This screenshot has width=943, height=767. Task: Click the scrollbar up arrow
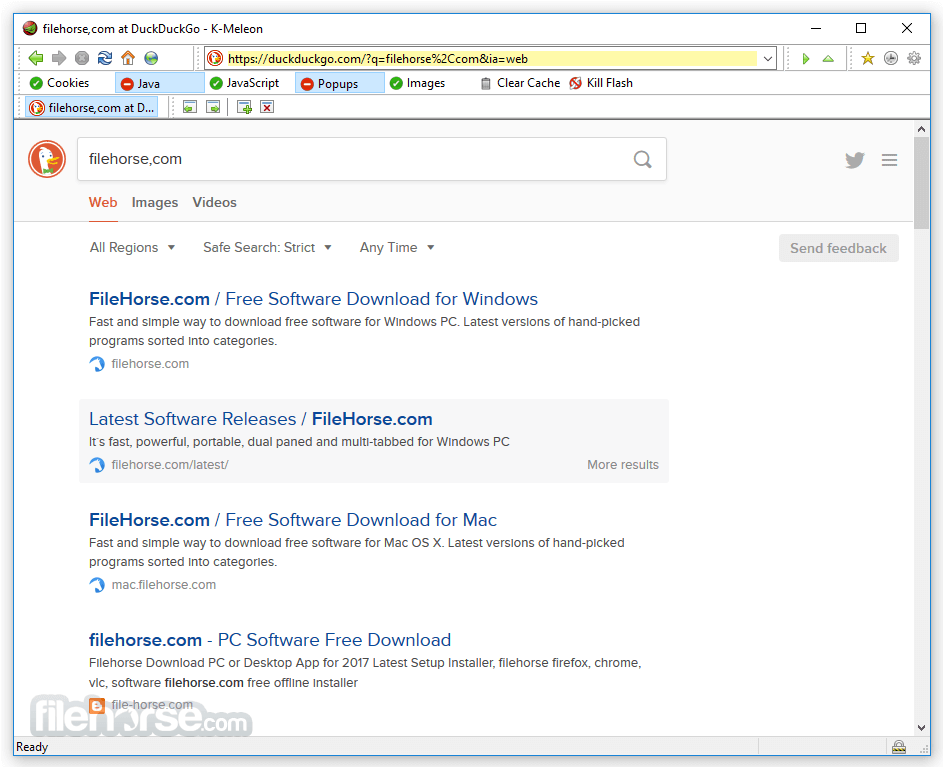click(921, 129)
